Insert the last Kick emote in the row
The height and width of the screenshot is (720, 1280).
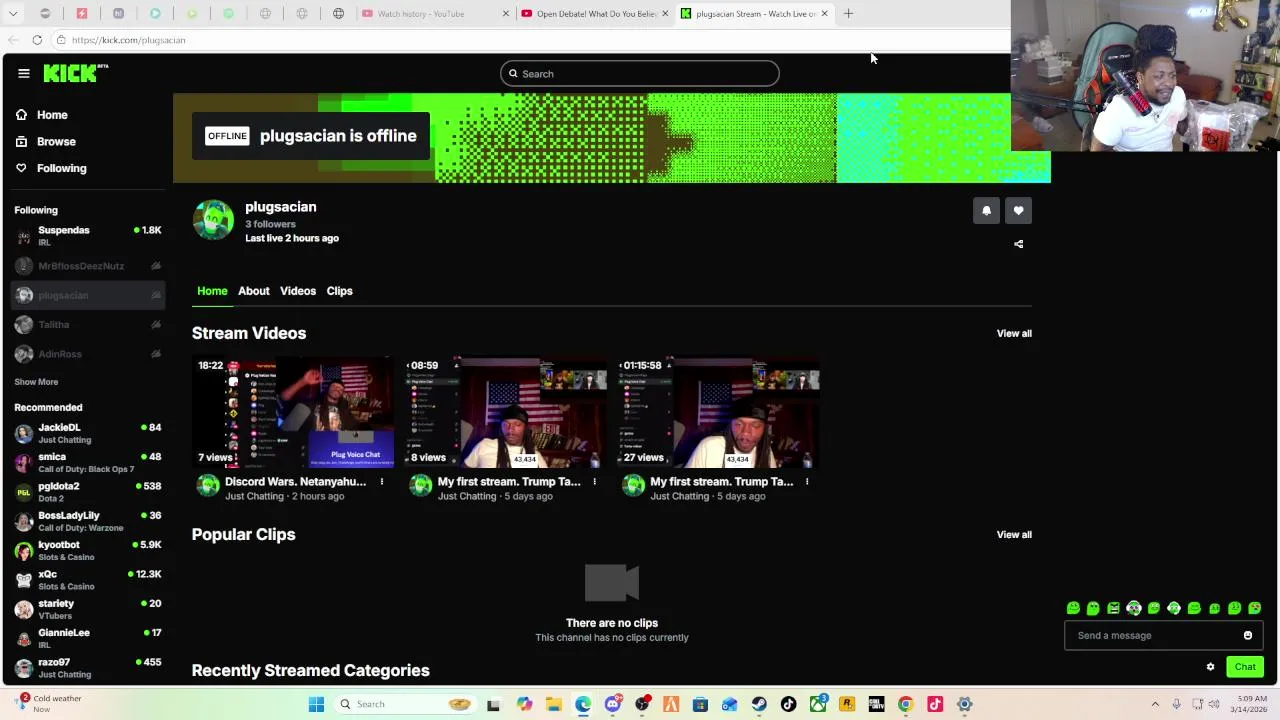1255,608
